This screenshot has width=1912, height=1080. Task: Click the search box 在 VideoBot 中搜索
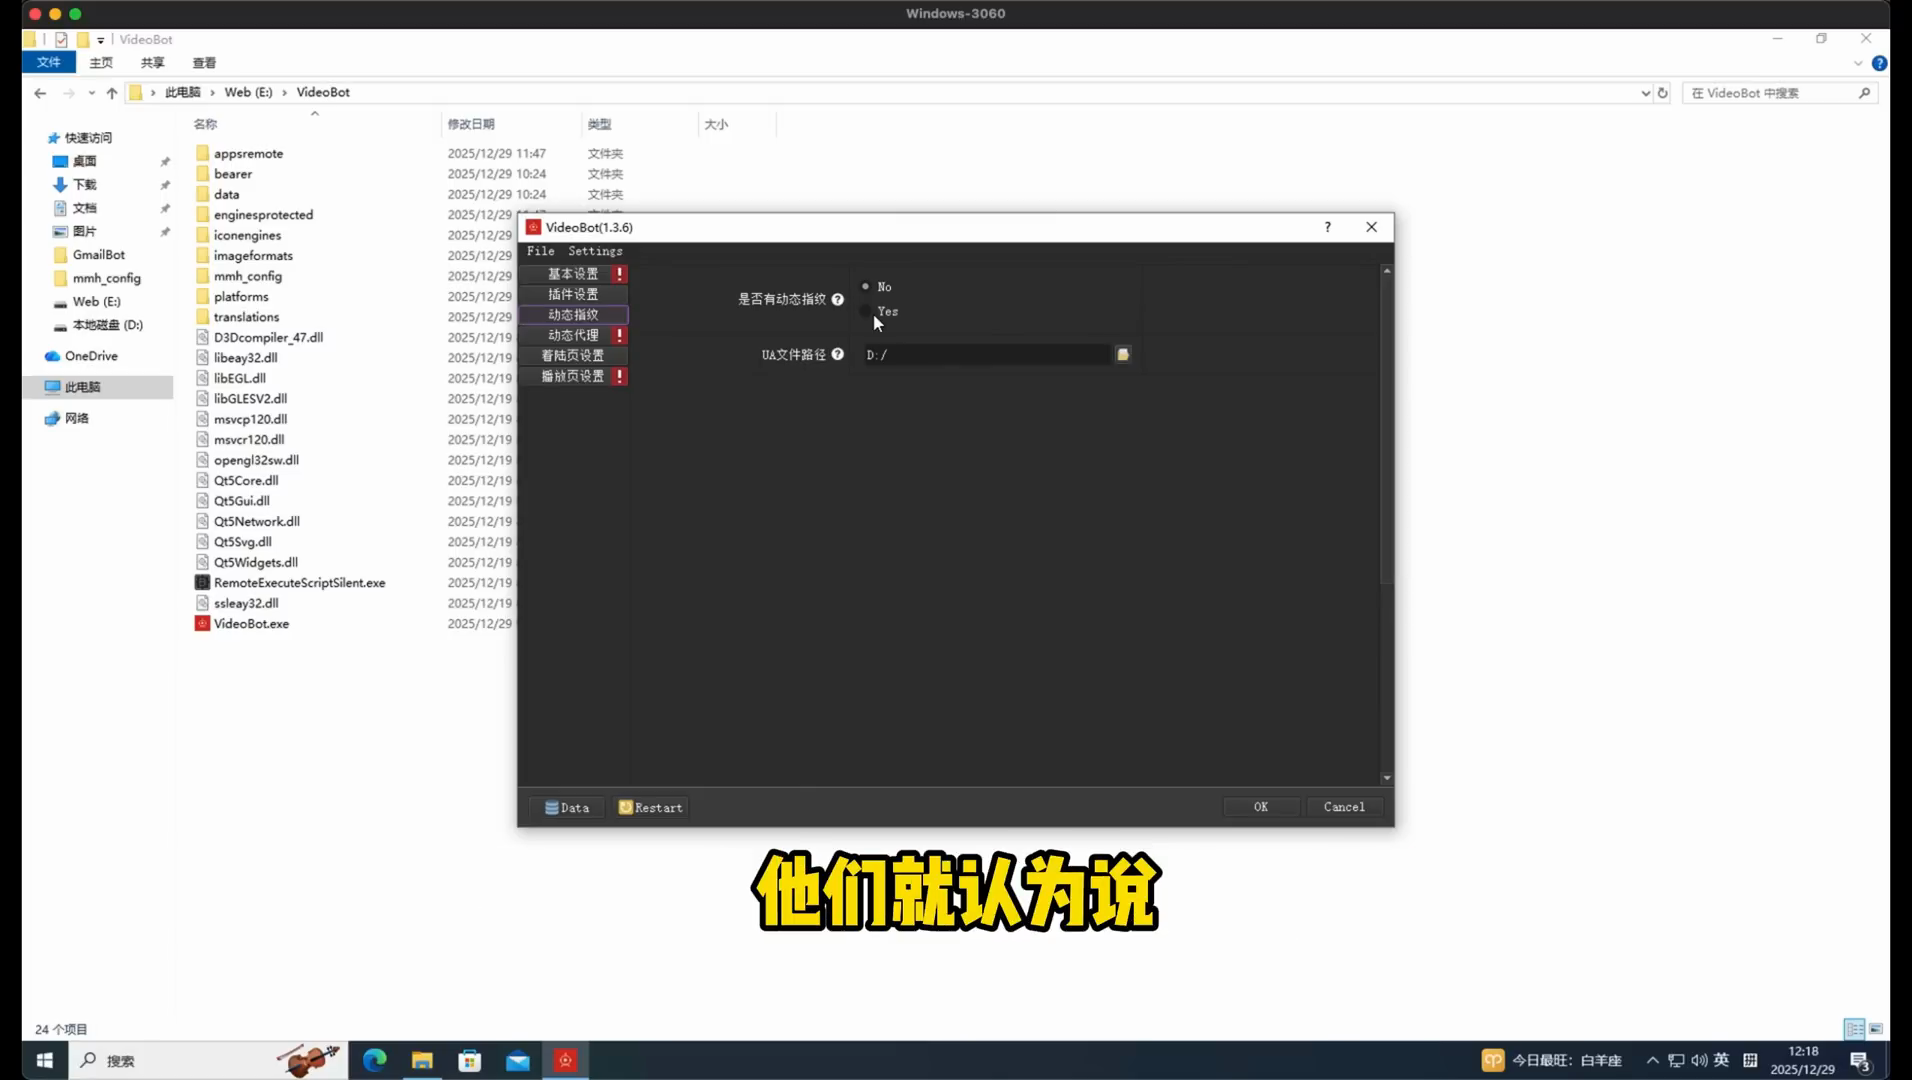(x=1780, y=93)
